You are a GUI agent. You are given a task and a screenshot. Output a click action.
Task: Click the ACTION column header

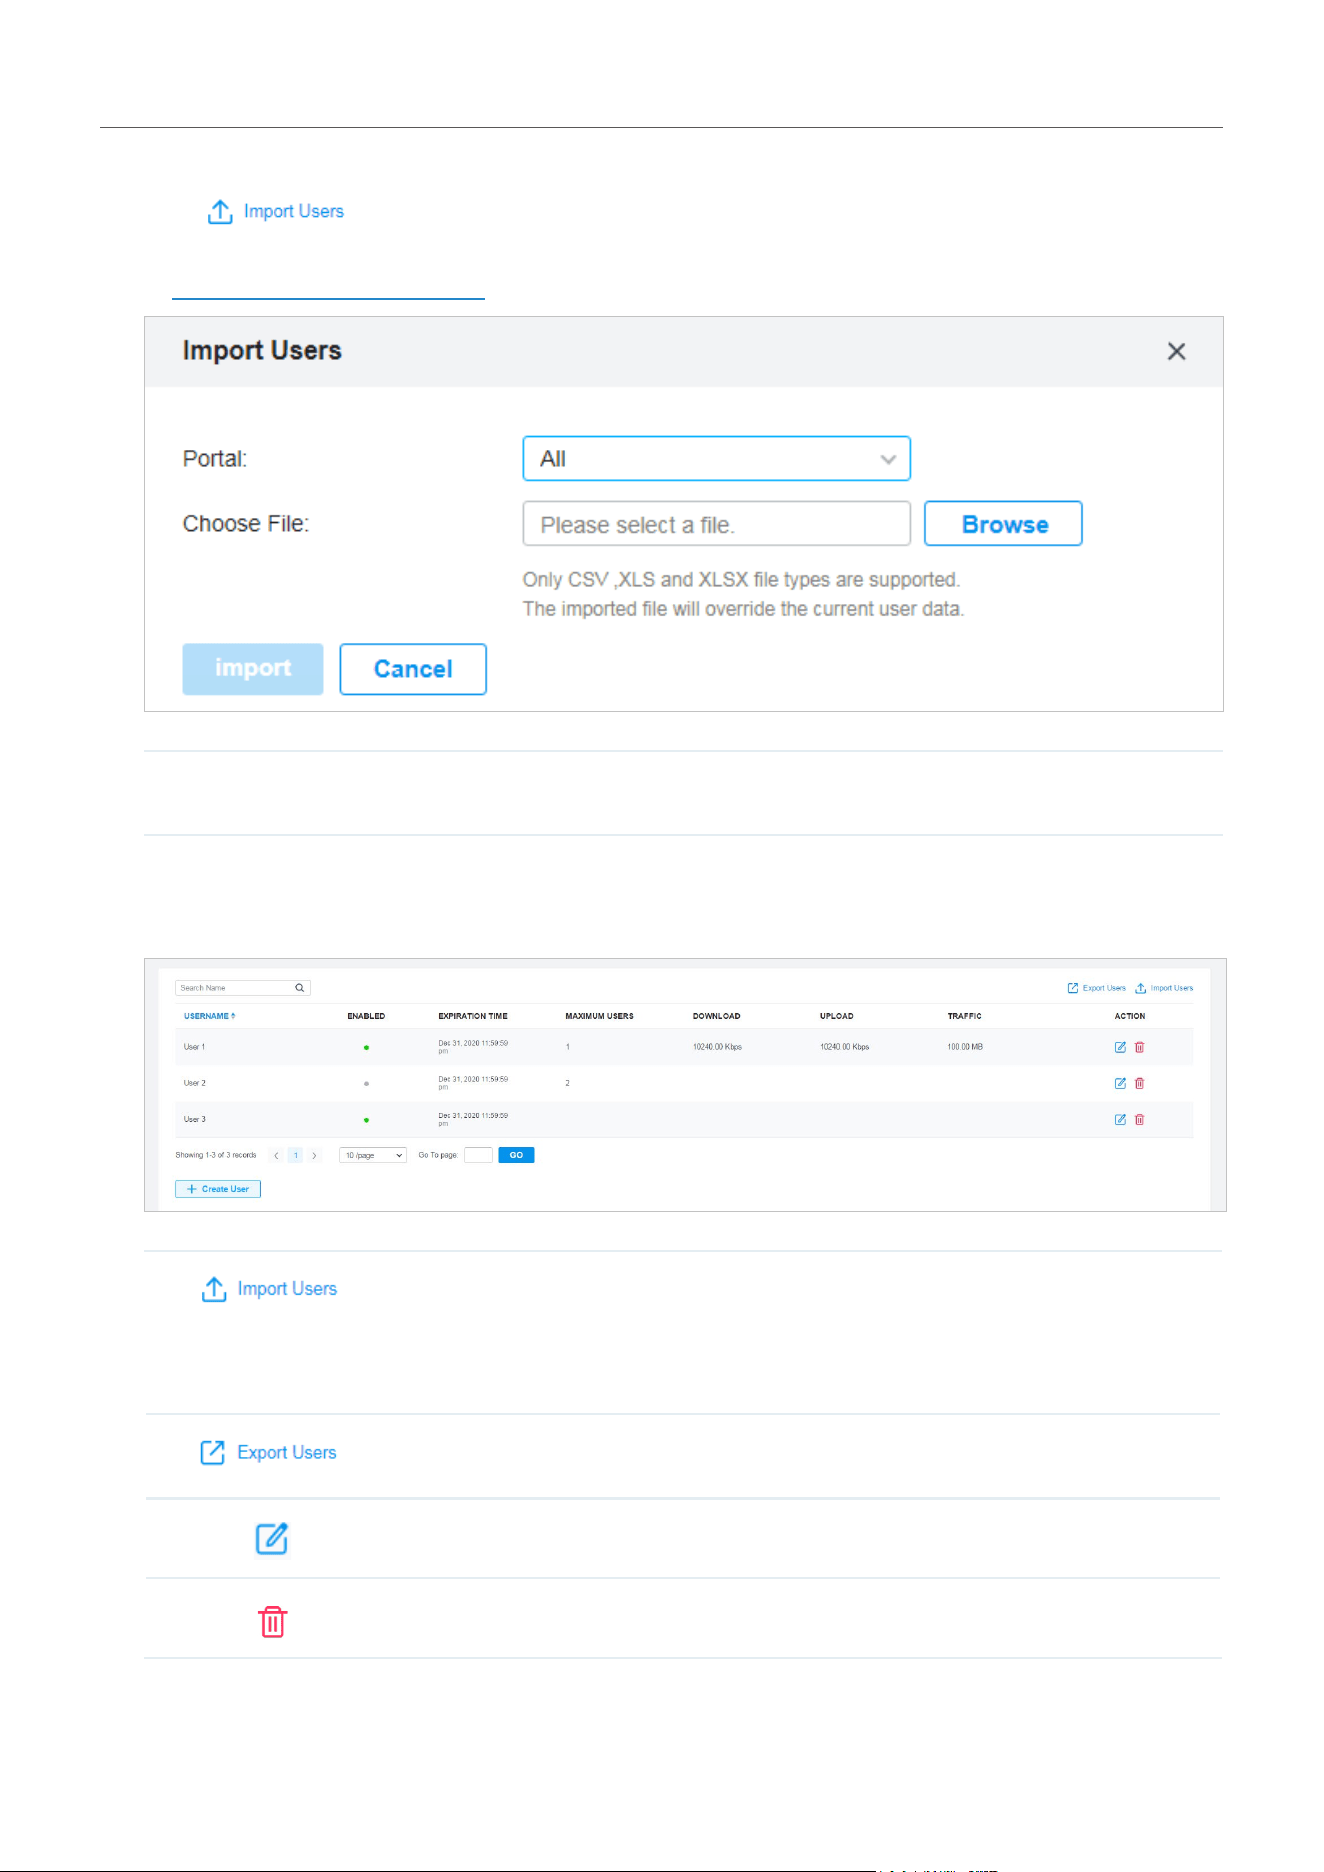1130,1016
